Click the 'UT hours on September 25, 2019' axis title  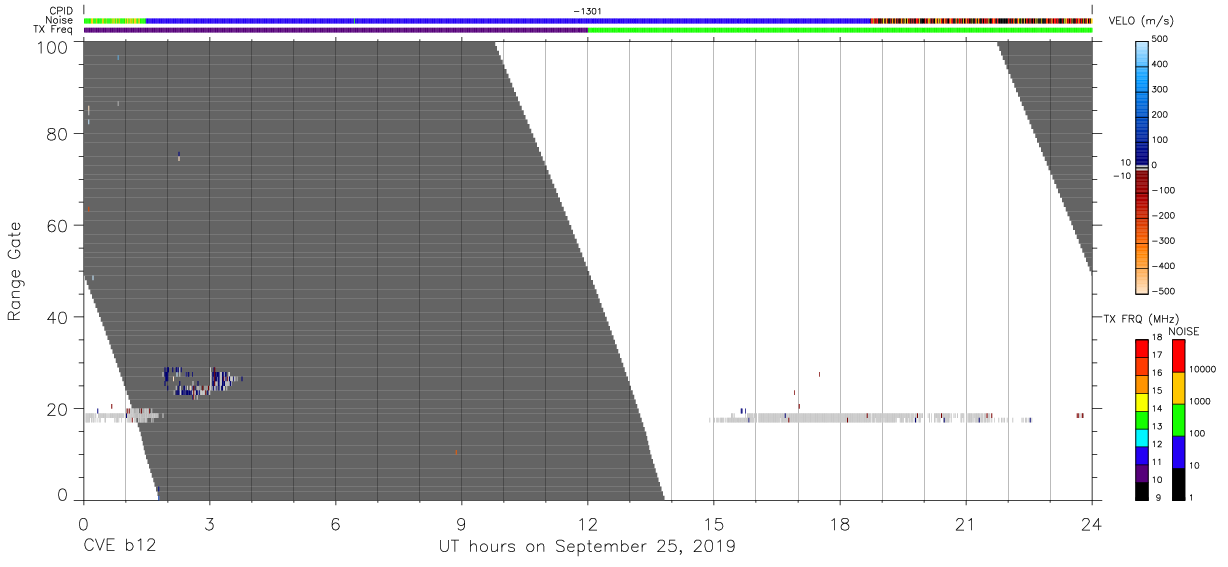(x=587, y=547)
